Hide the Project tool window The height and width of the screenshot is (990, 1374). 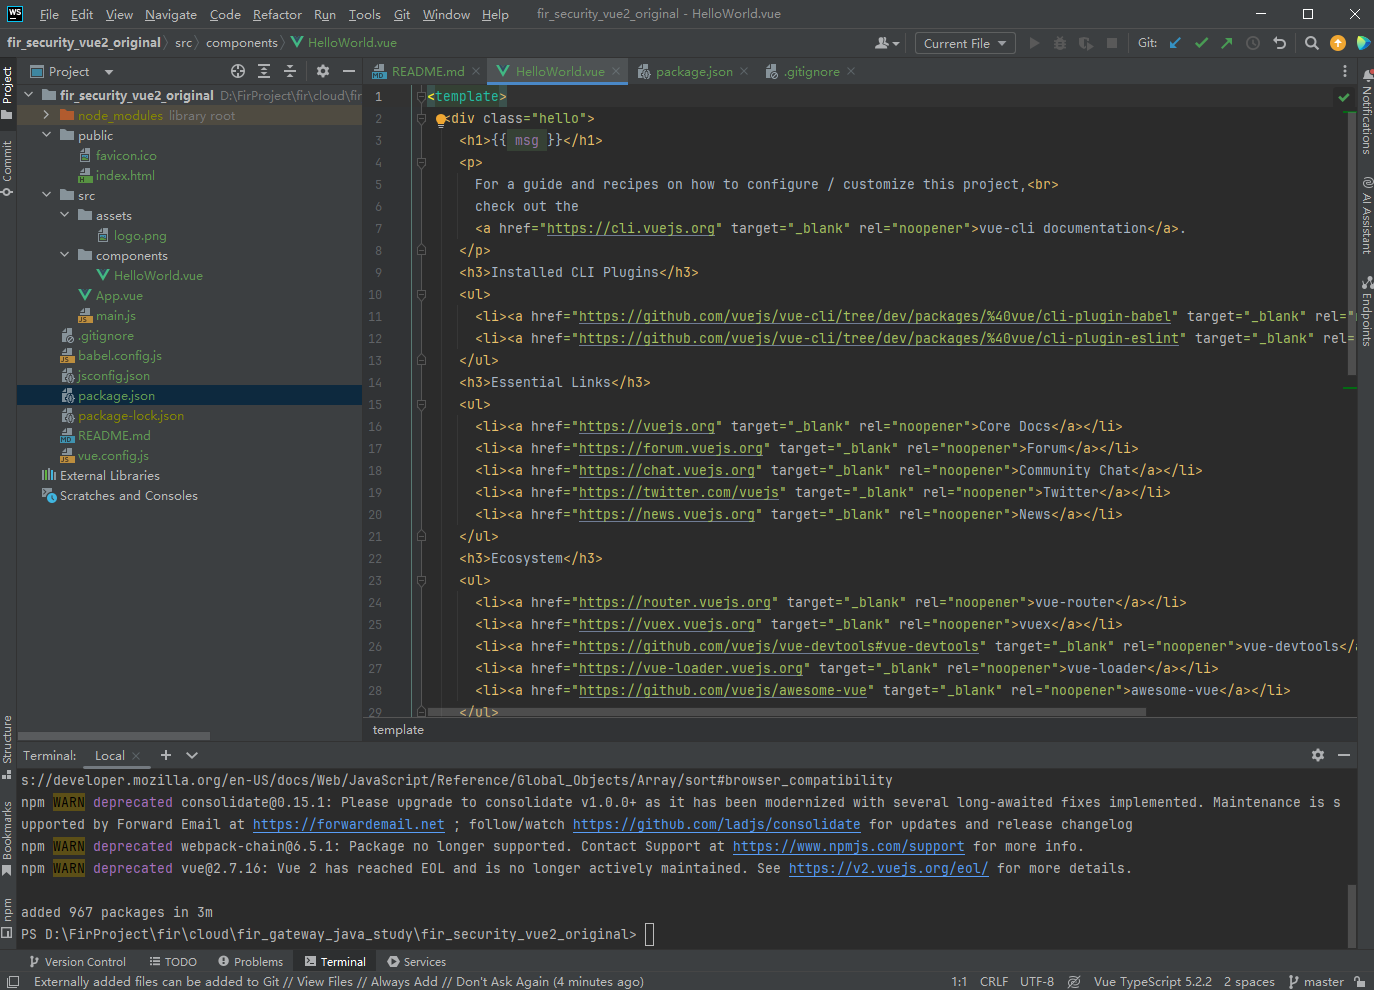tap(349, 71)
